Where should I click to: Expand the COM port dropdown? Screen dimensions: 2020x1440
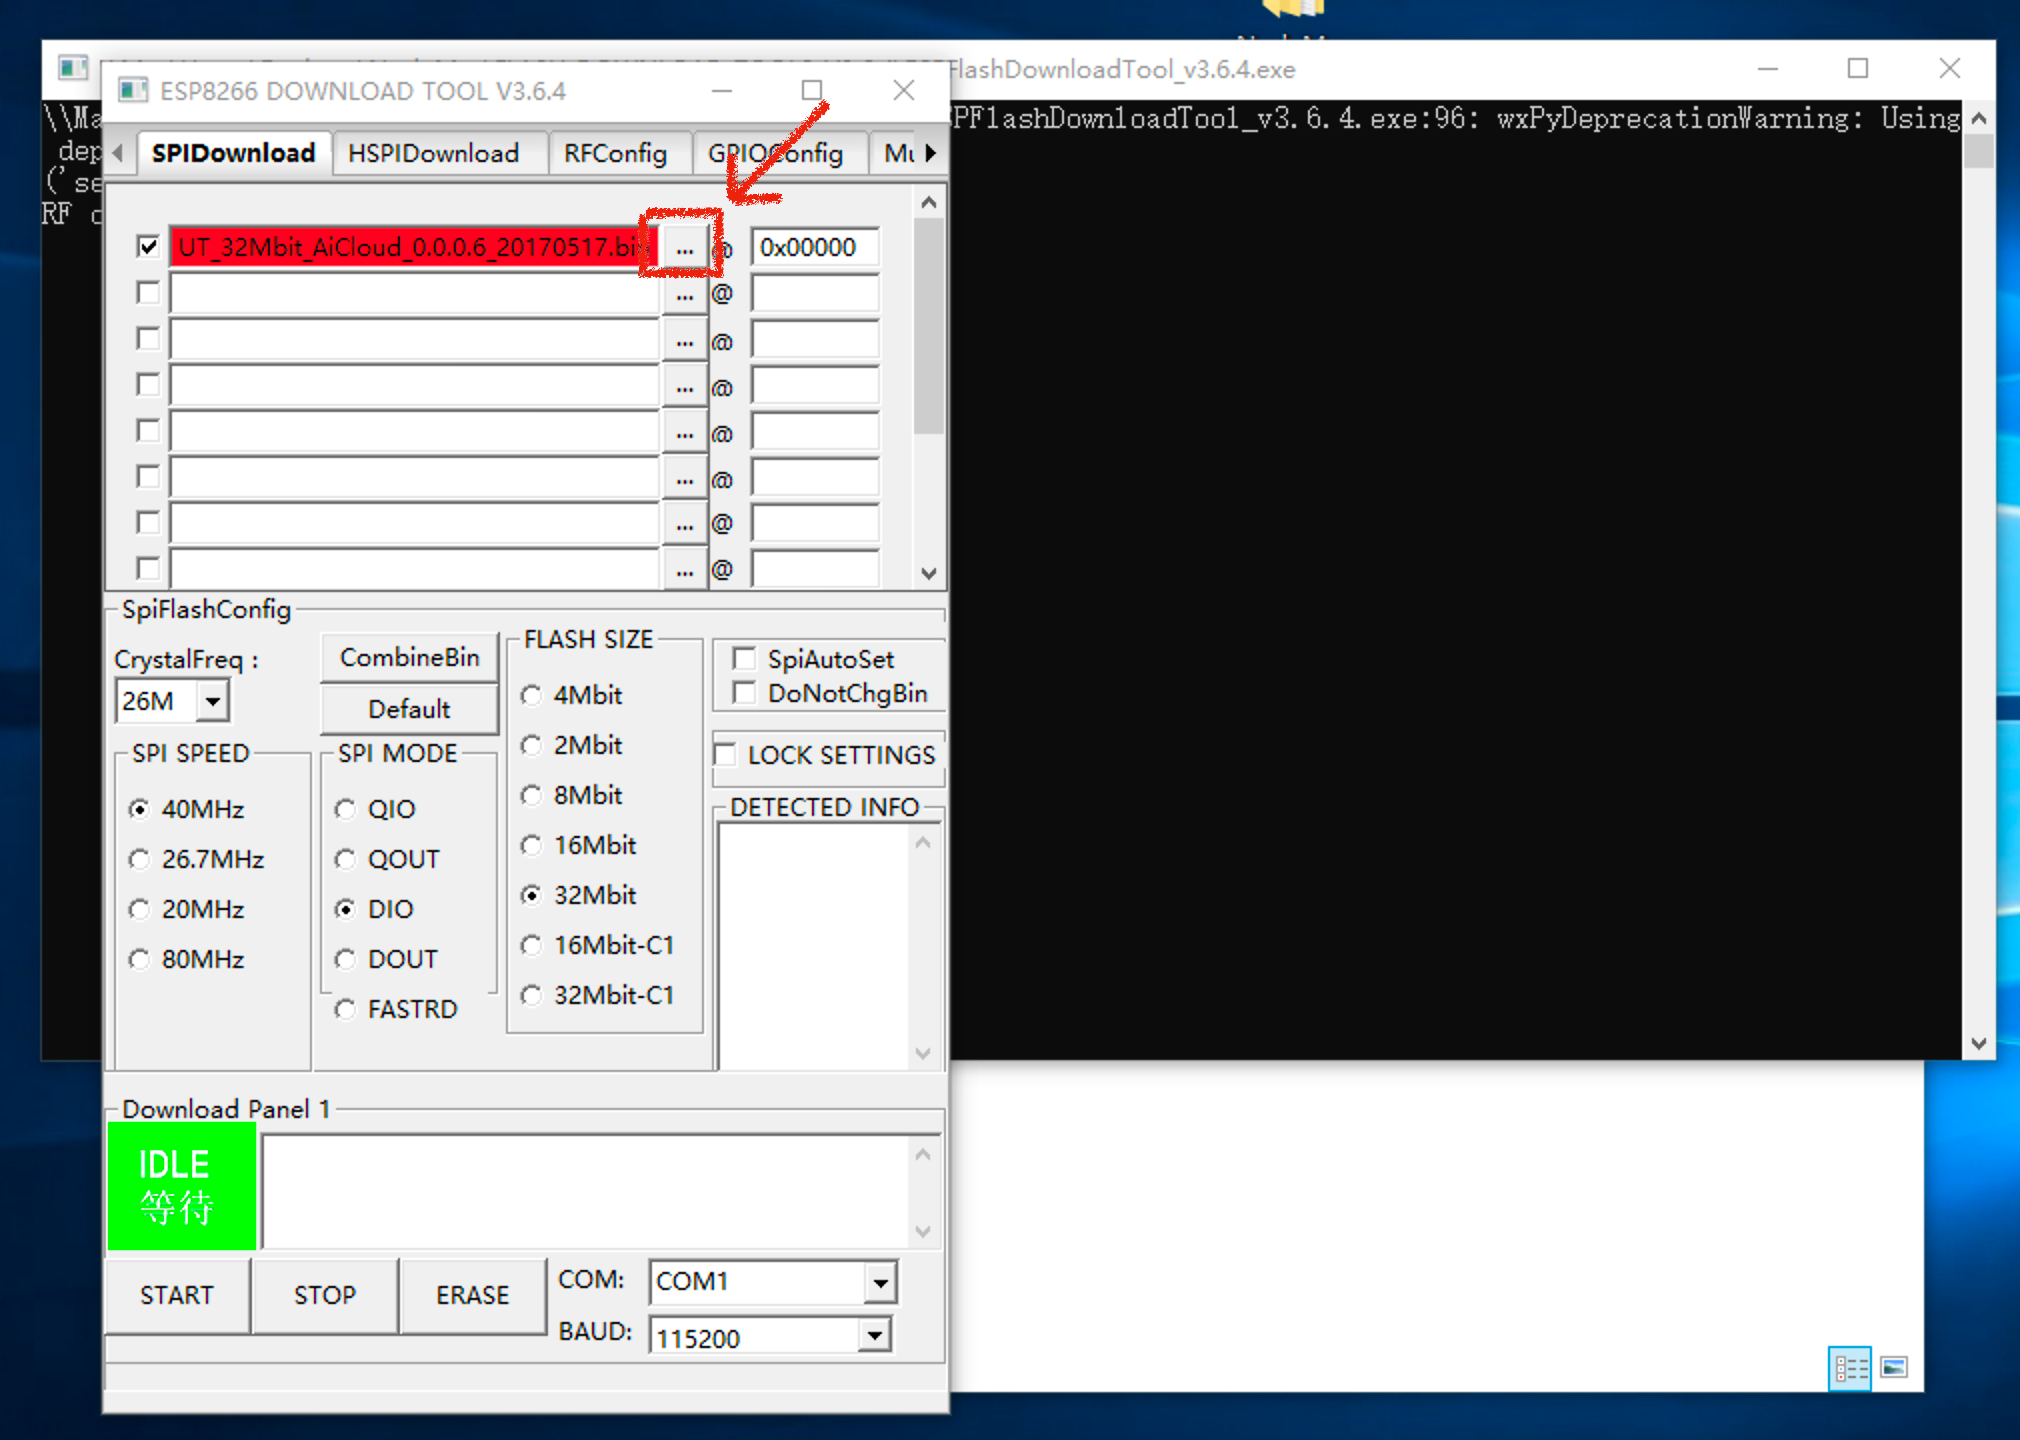tap(879, 1282)
